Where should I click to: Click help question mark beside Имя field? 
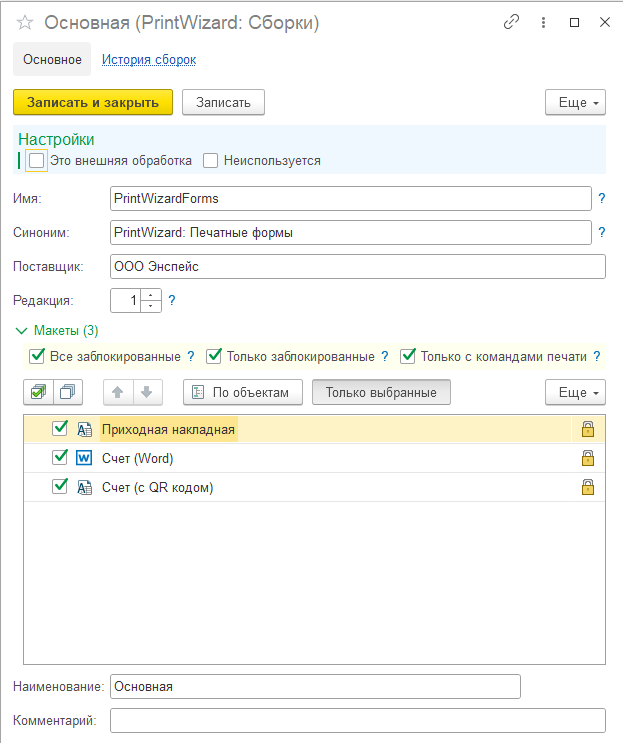601,198
